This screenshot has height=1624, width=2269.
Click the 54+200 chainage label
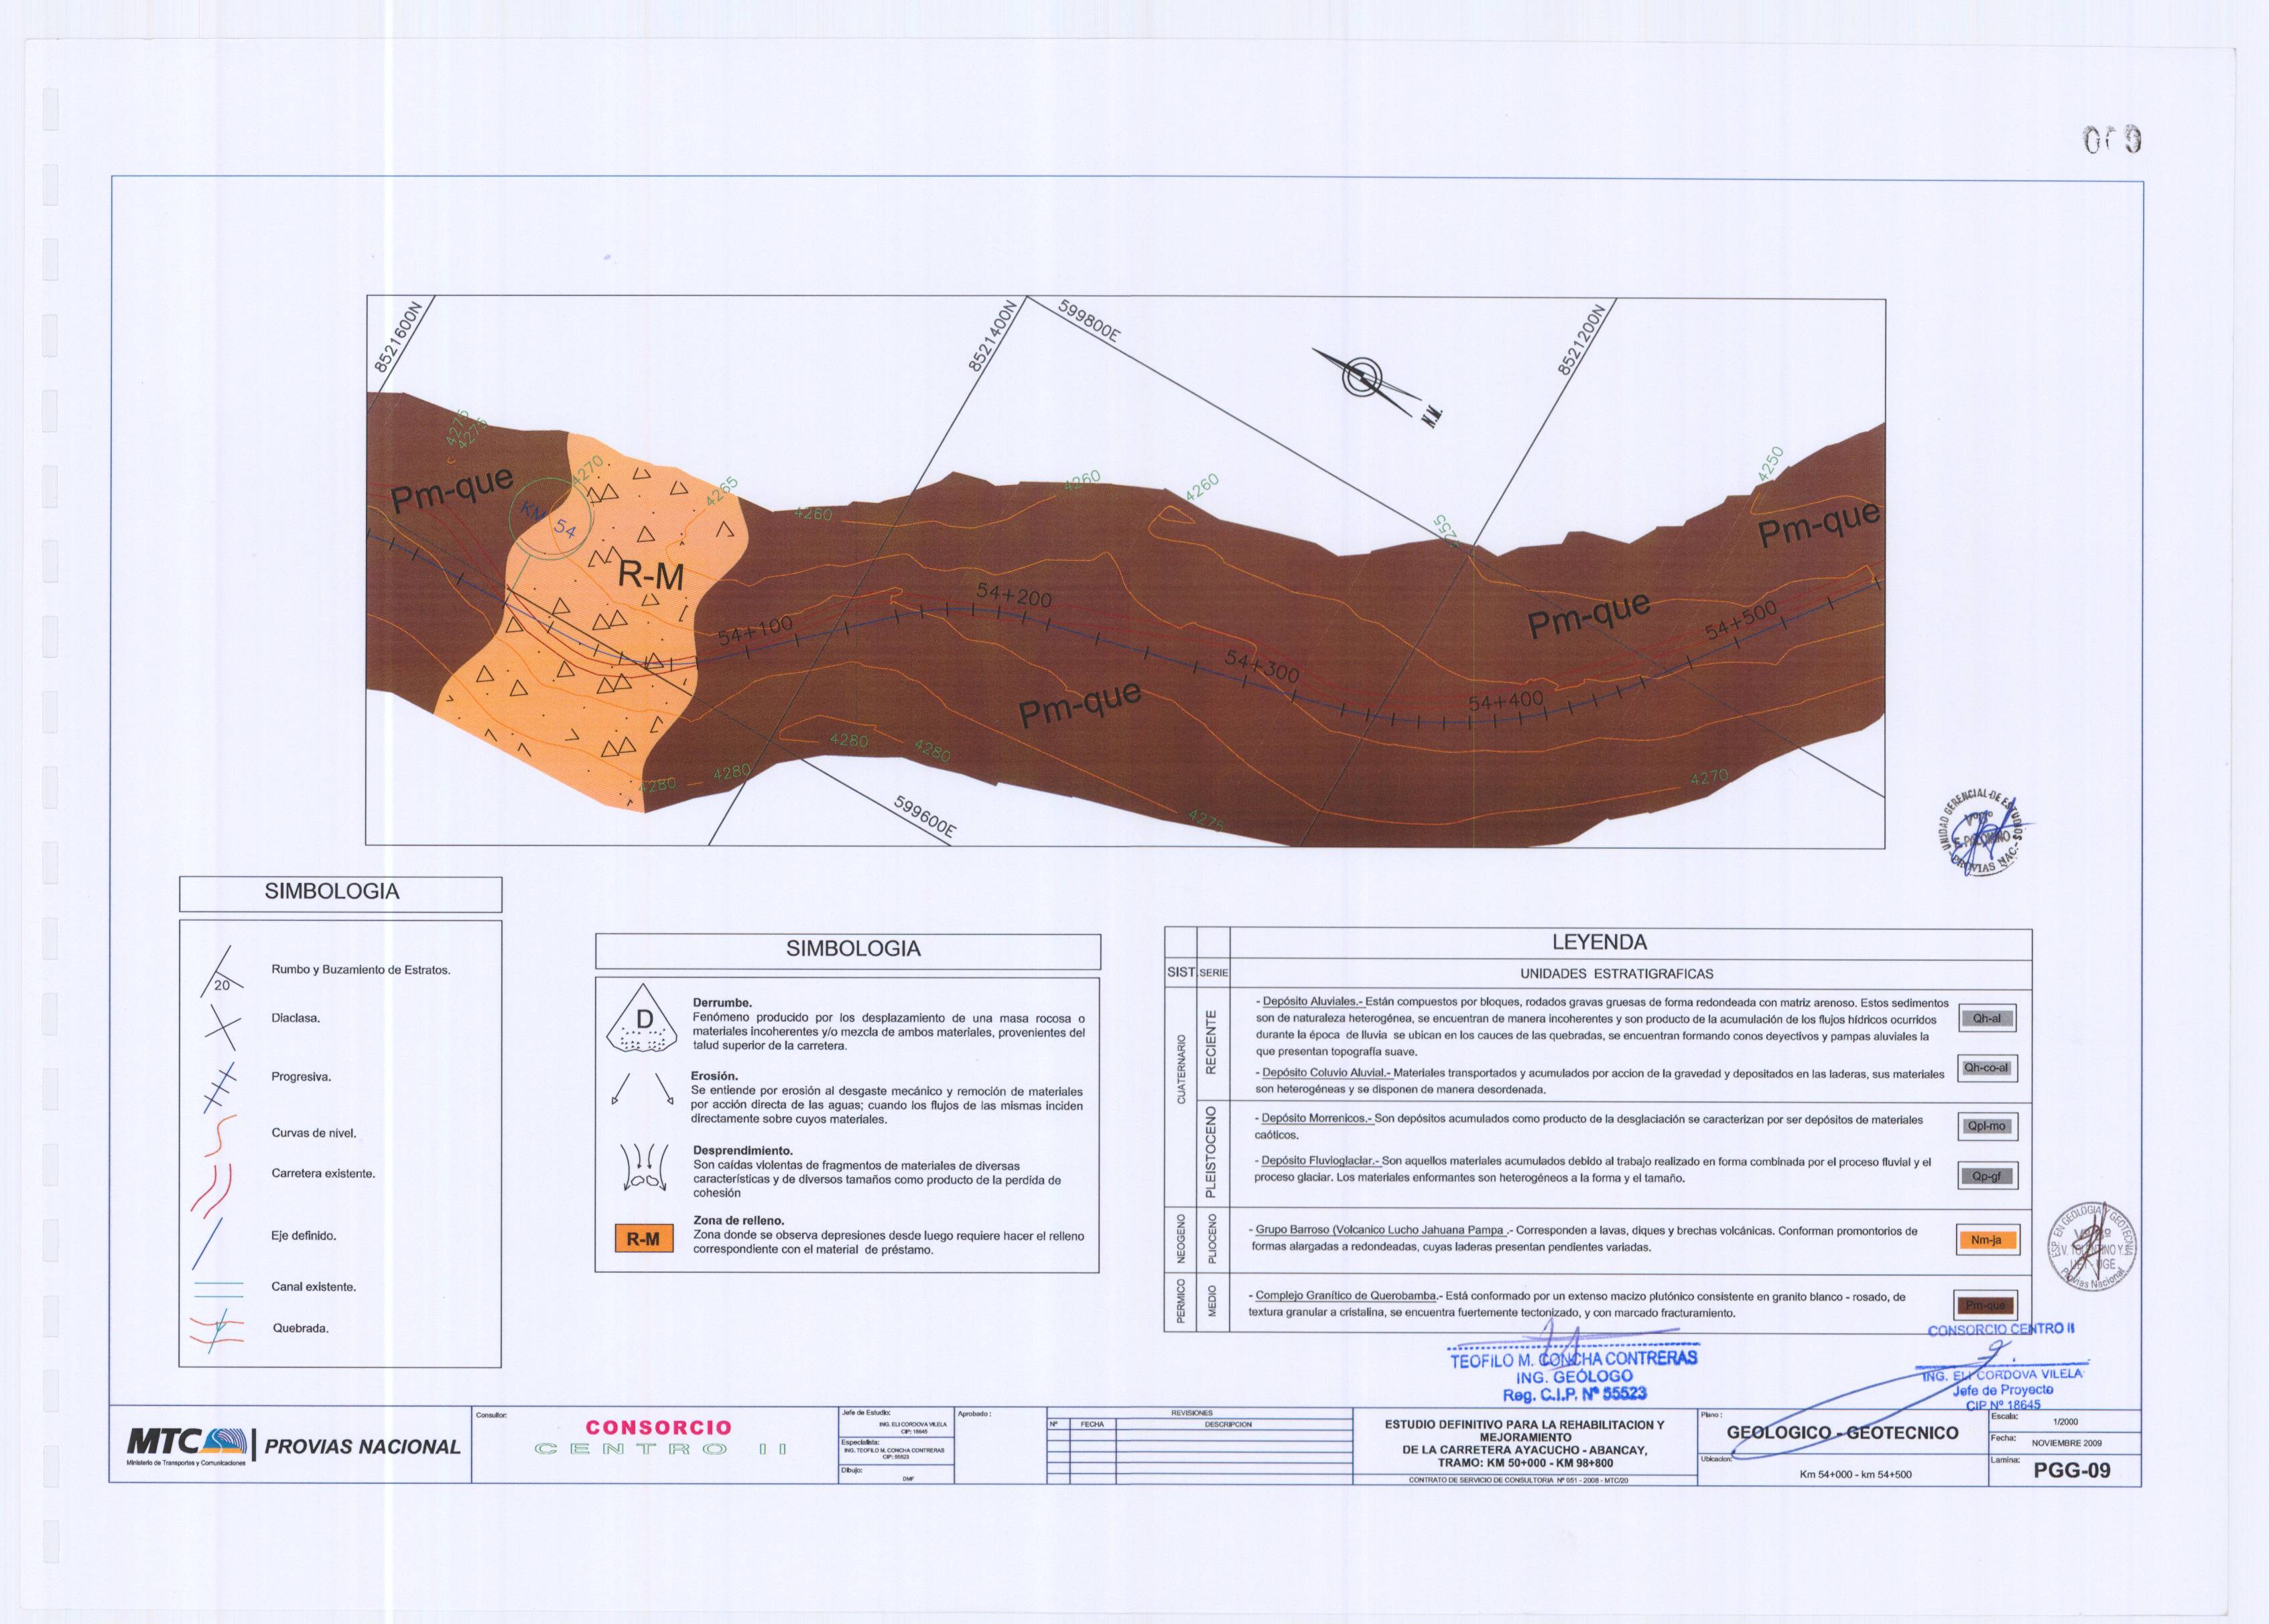[x=1014, y=596]
